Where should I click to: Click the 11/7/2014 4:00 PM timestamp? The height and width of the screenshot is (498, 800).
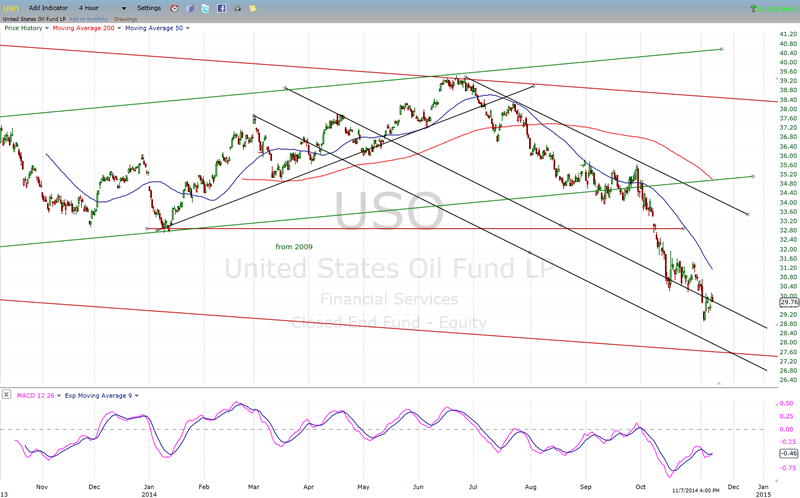[x=695, y=490]
